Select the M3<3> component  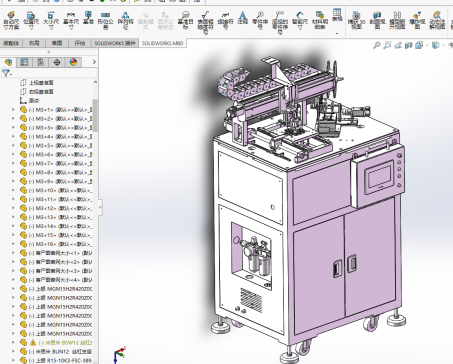pos(56,127)
